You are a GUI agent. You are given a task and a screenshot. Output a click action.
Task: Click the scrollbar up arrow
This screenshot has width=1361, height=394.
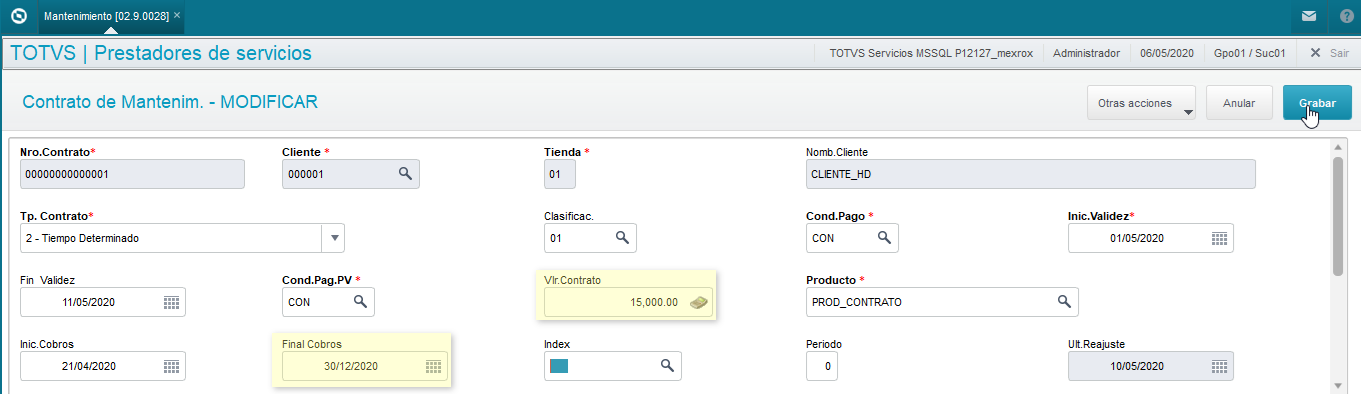tap(1338, 147)
